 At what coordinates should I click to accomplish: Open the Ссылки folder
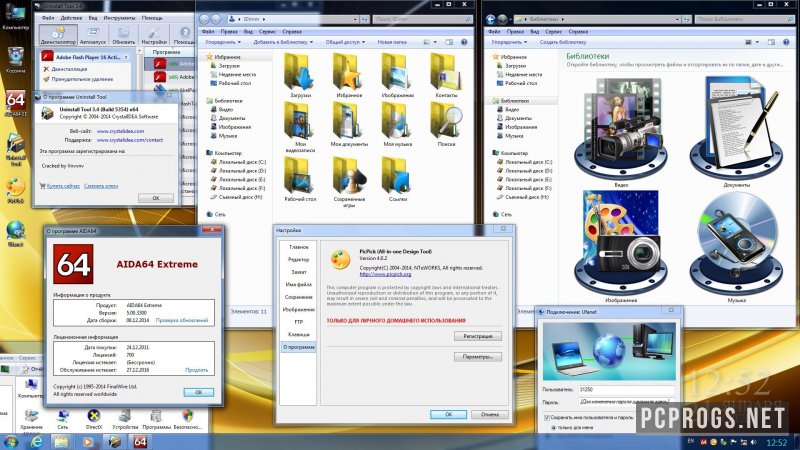[x=397, y=179]
